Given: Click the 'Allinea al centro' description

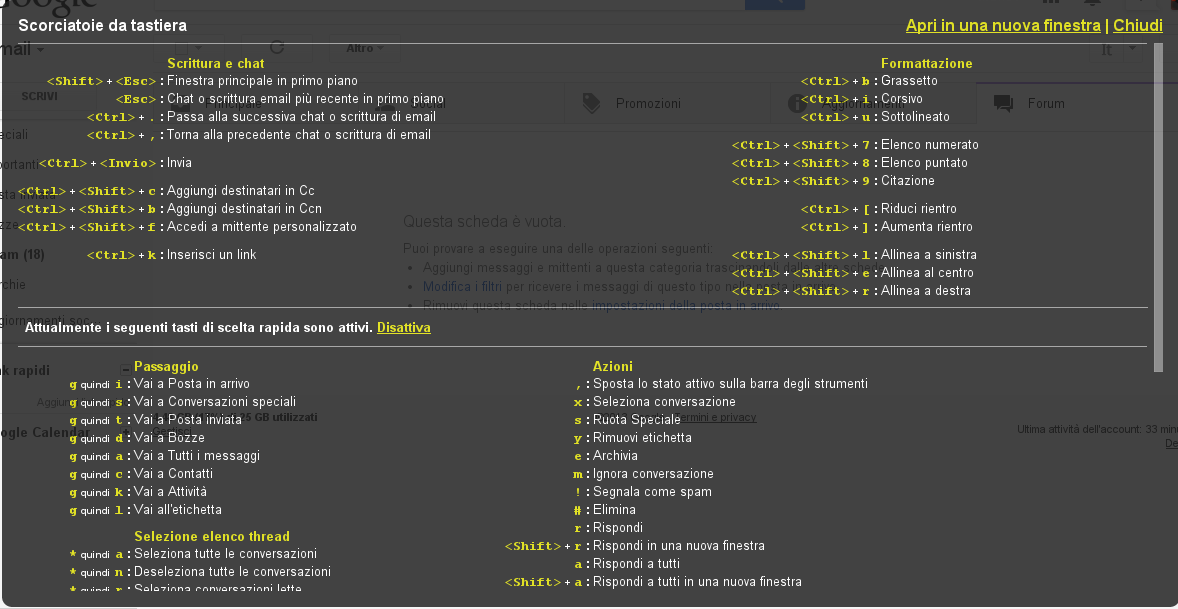Looking at the screenshot, I should tap(927, 273).
